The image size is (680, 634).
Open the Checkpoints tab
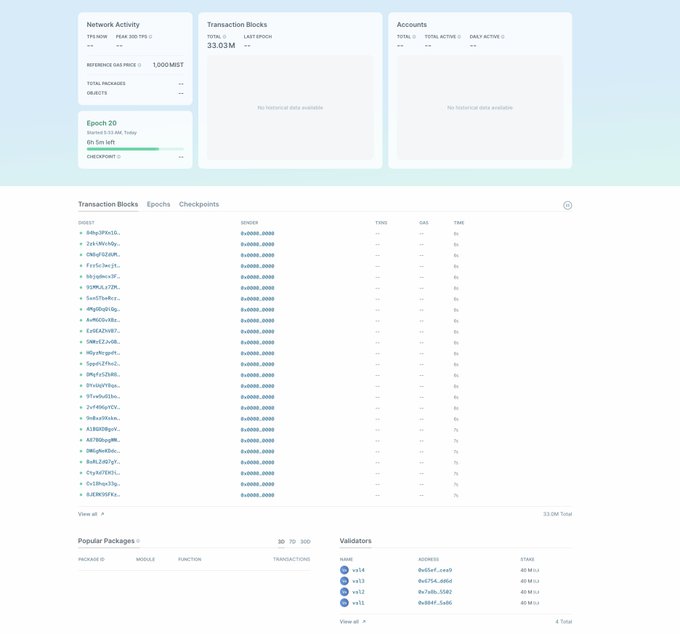click(199, 204)
